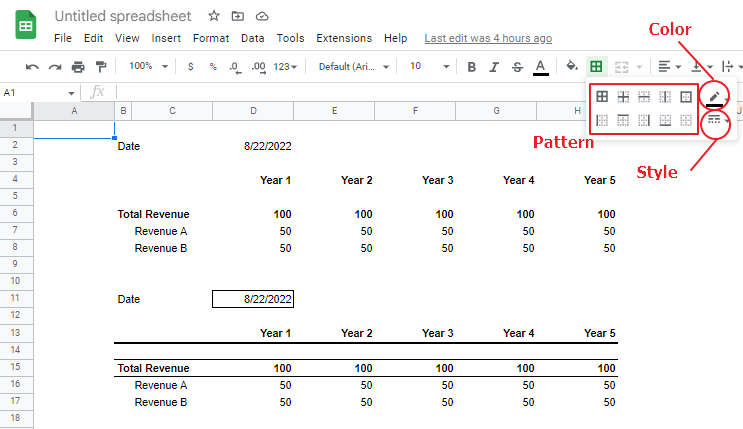Viewport: 743px width, 429px height.
Task: Decrease decimal places
Action: [236, 67]
